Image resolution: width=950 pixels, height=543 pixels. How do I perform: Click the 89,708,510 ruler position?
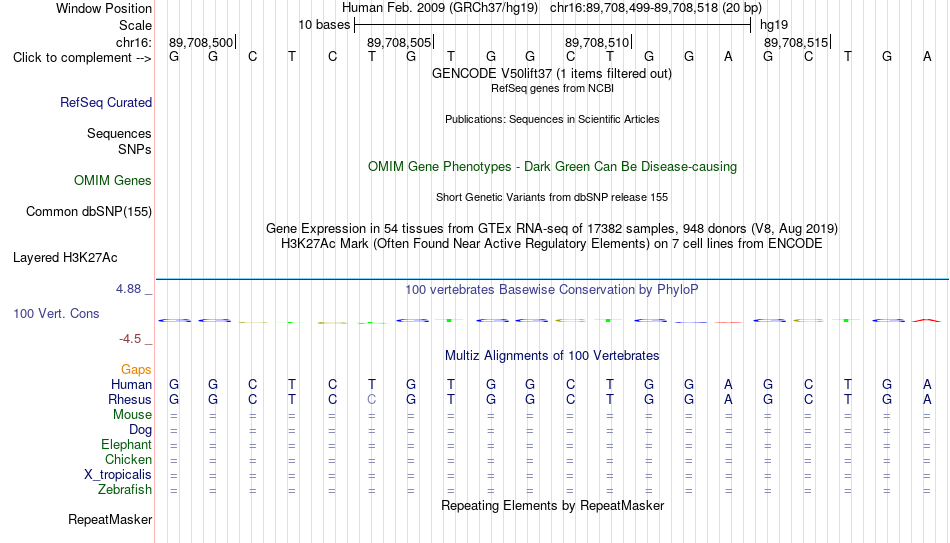click(x=597, y=42)
